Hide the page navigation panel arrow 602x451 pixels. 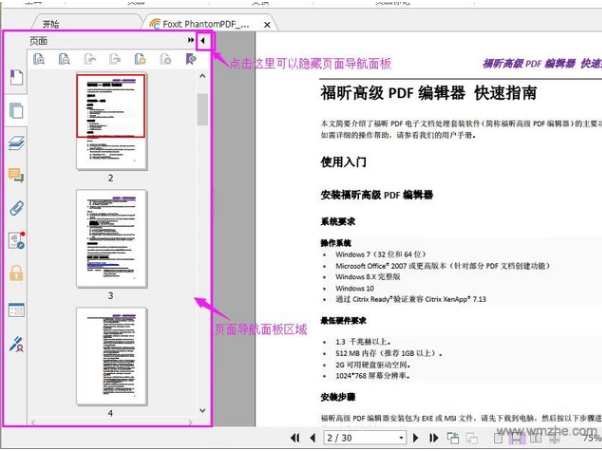tap(203, 40)
